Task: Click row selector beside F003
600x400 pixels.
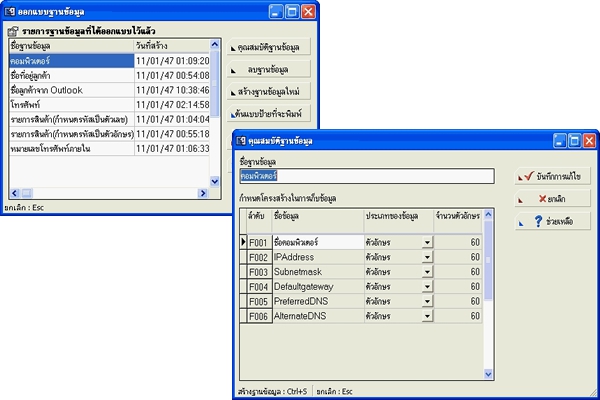Action: (x=243, y=272)
